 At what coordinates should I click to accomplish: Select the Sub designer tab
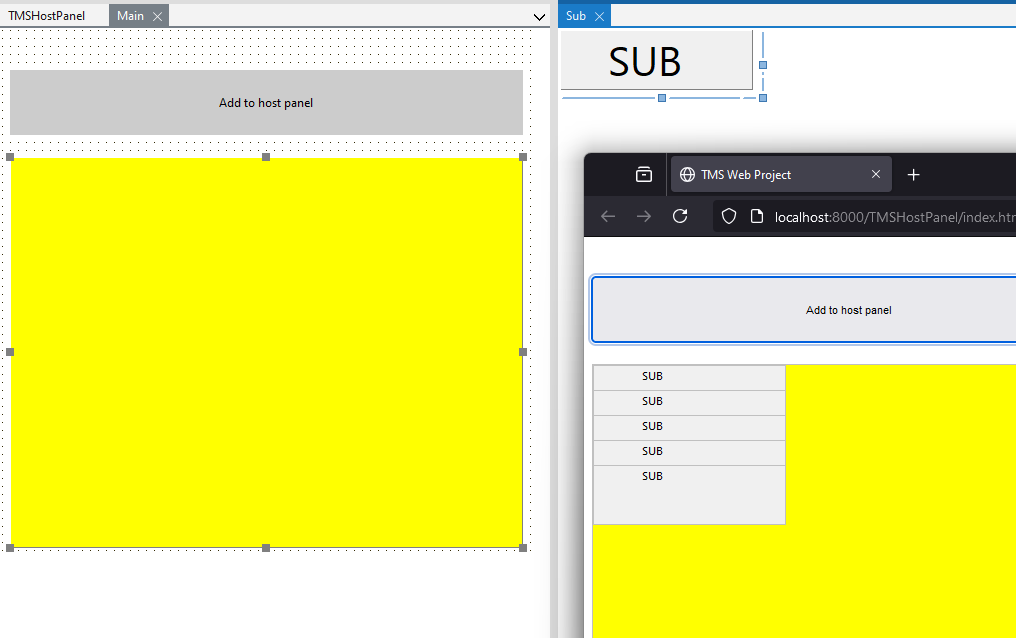pos(575,16)
